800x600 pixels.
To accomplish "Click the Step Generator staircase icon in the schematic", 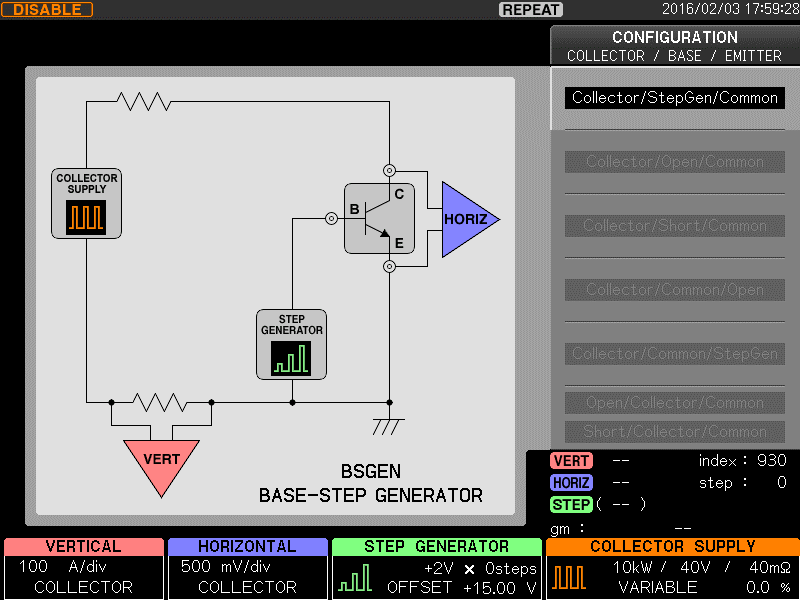I will [291, 359].
